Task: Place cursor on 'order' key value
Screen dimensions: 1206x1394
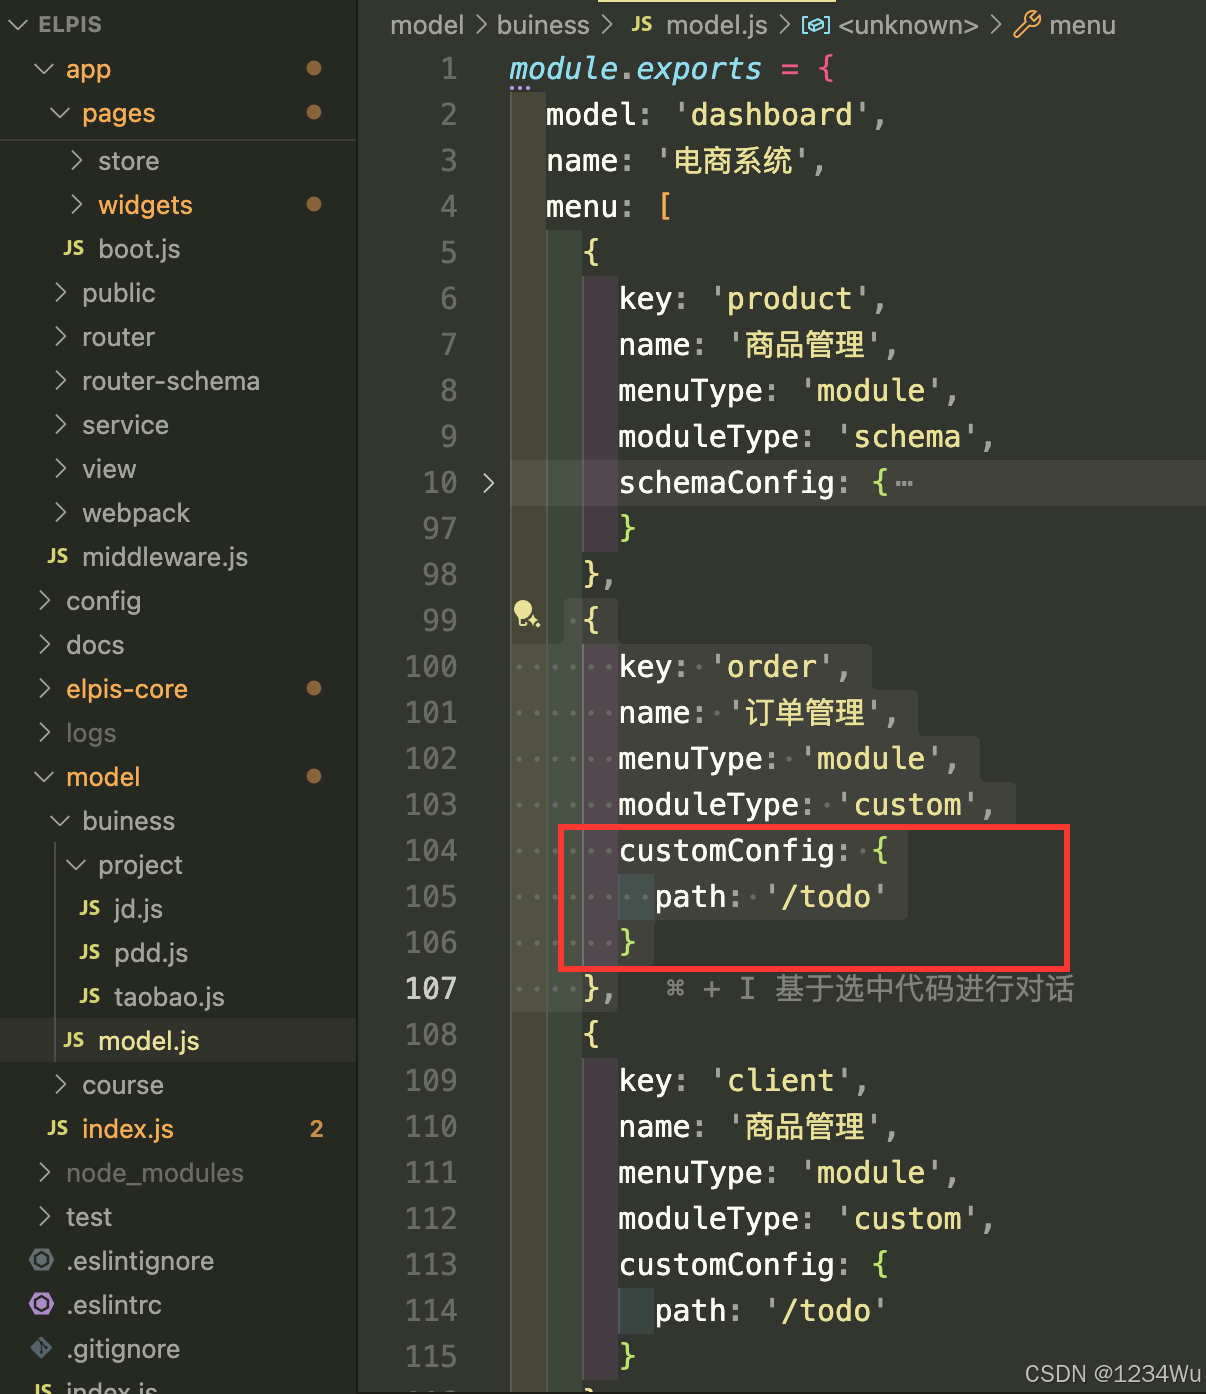Action: click(x=771, y=667)
